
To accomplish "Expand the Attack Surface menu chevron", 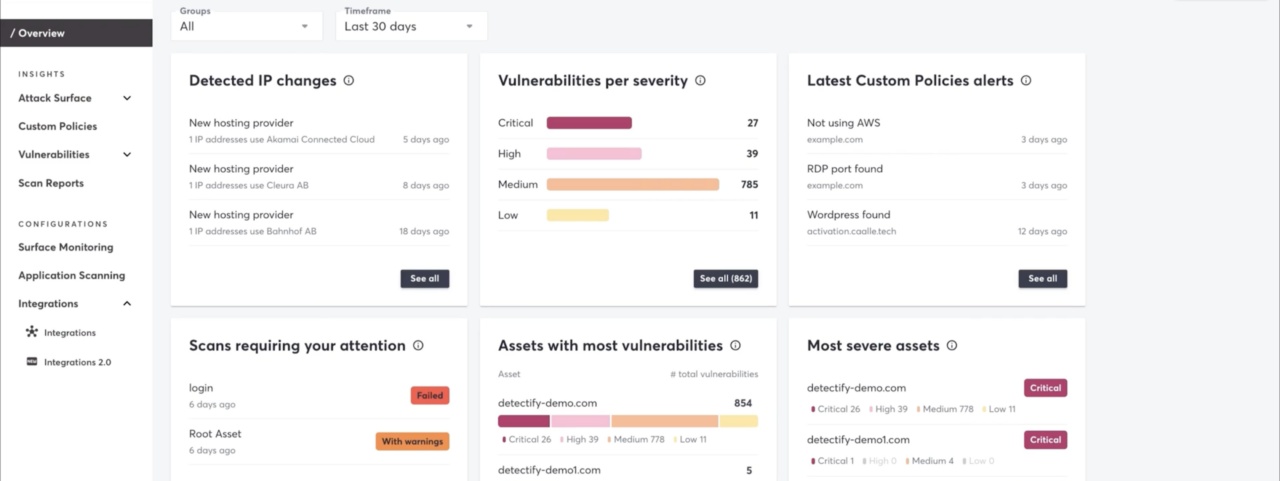I will coord(127,98).
